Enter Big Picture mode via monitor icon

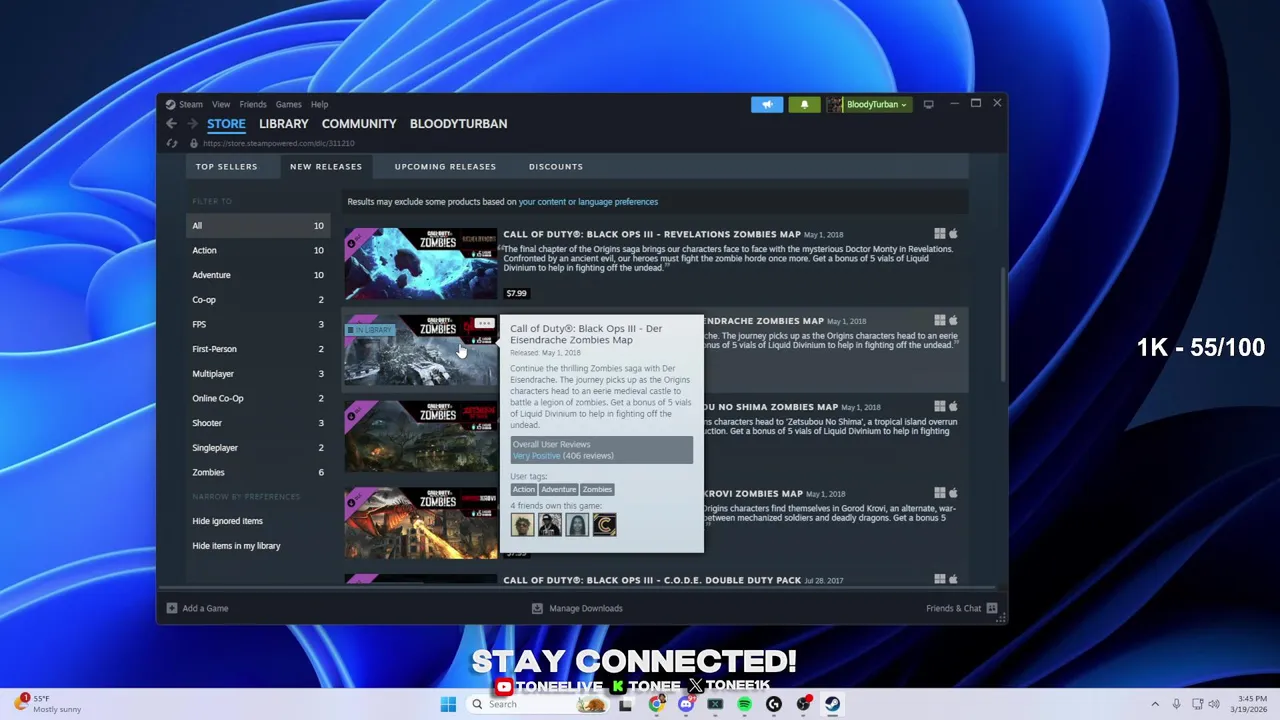point(929,104)
